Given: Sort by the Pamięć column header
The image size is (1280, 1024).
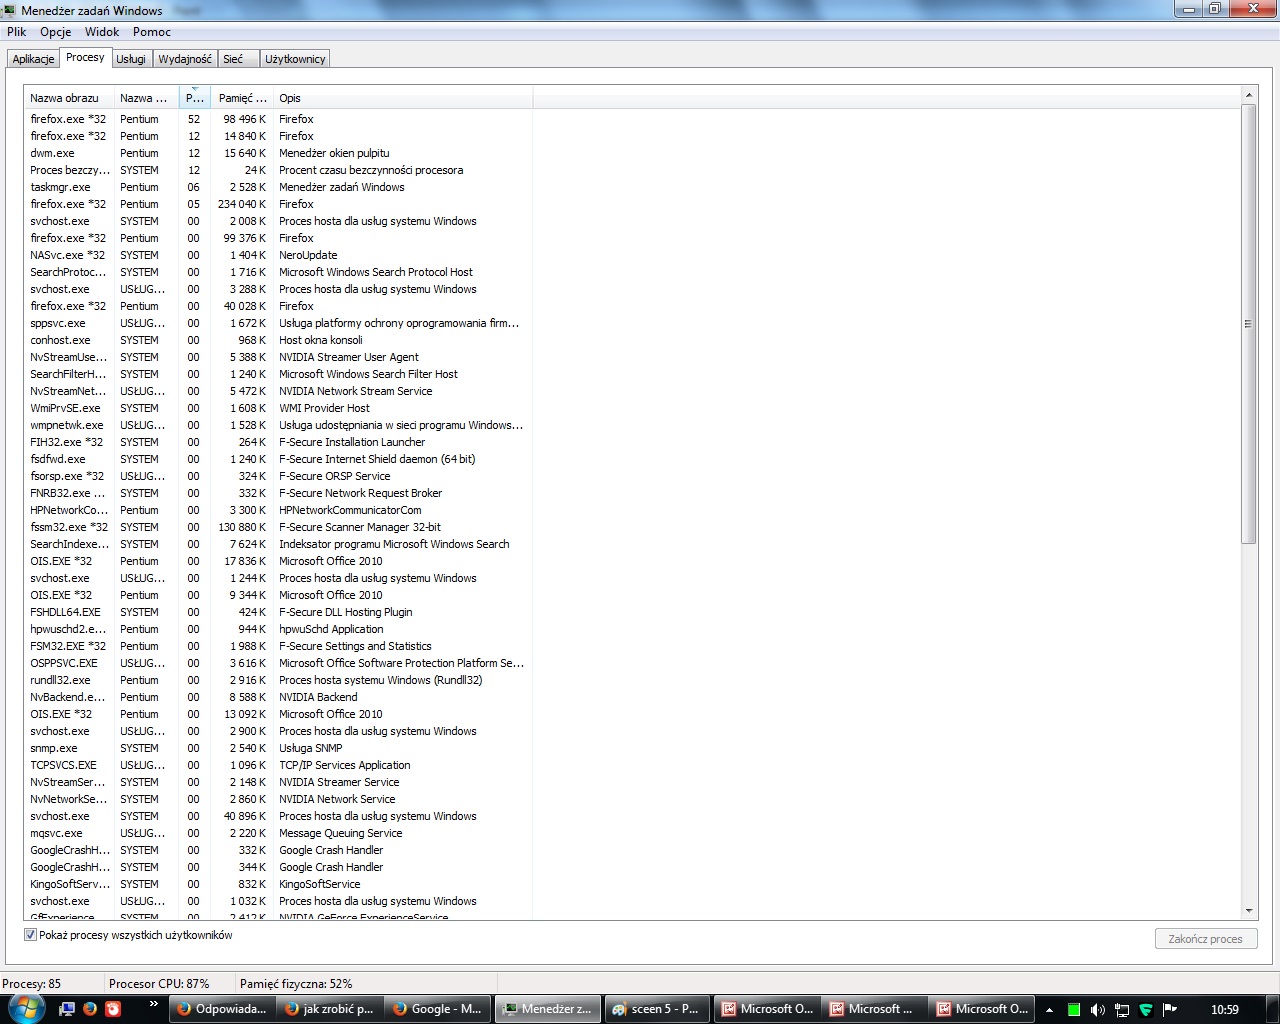Looking at the screenshot, I should pyautogui.click(x=242, y=98).
